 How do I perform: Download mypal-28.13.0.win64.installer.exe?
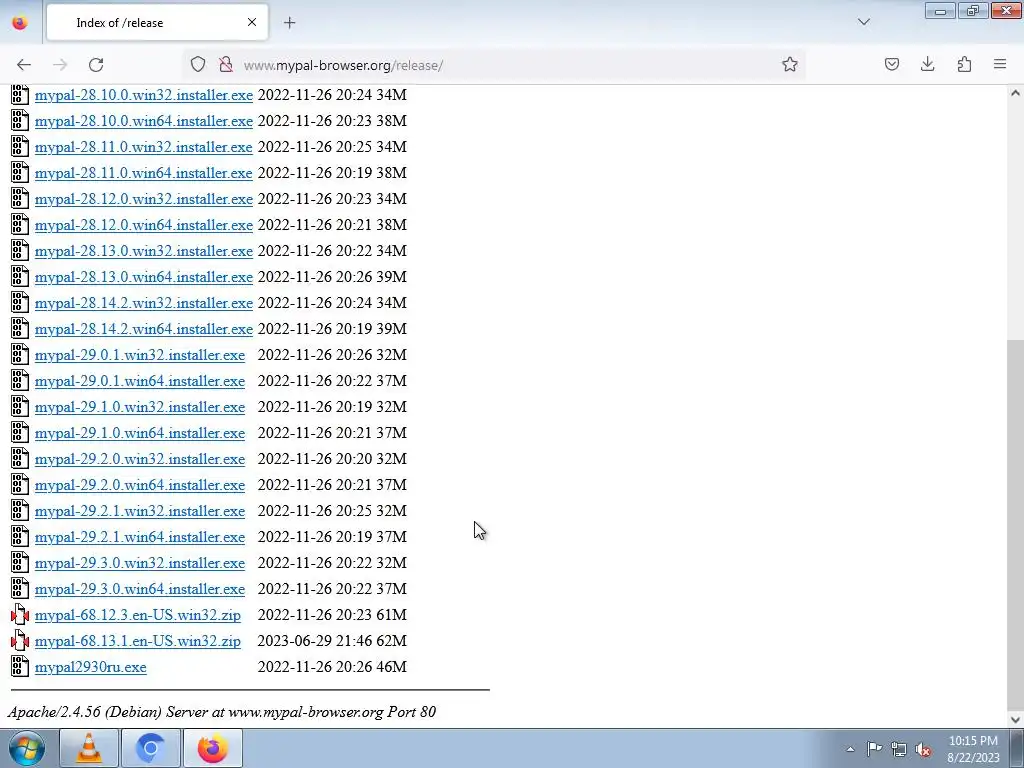[144, 277]
